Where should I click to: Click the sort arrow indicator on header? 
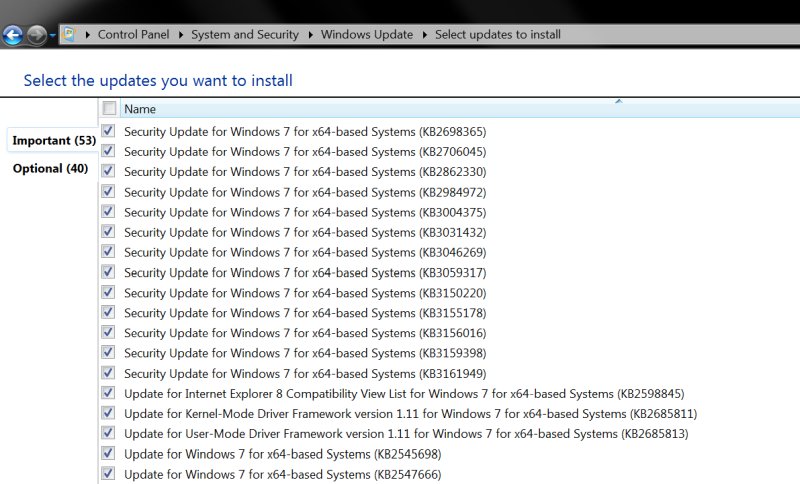(619, 101)
